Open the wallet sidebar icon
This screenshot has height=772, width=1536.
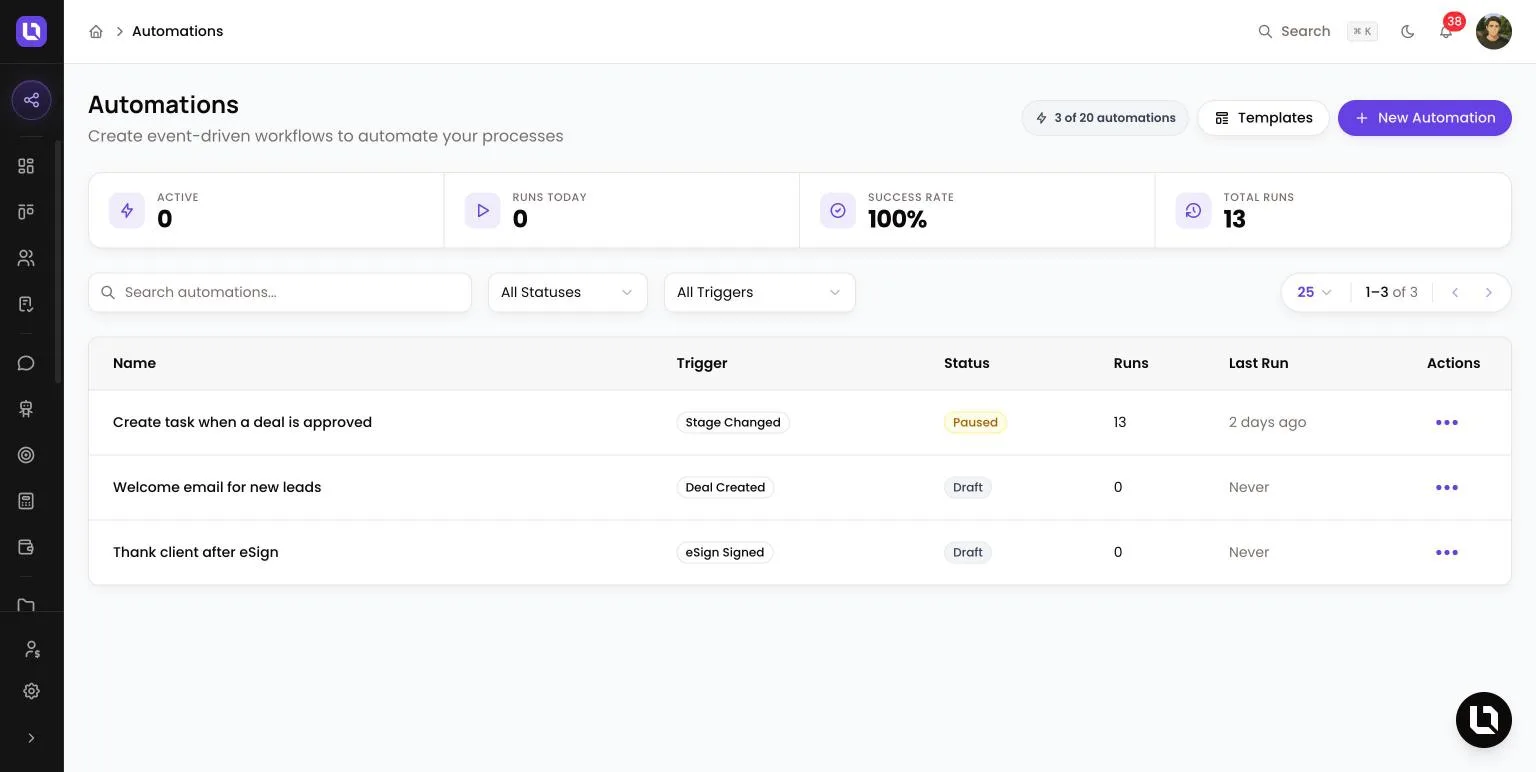point(26,547)
